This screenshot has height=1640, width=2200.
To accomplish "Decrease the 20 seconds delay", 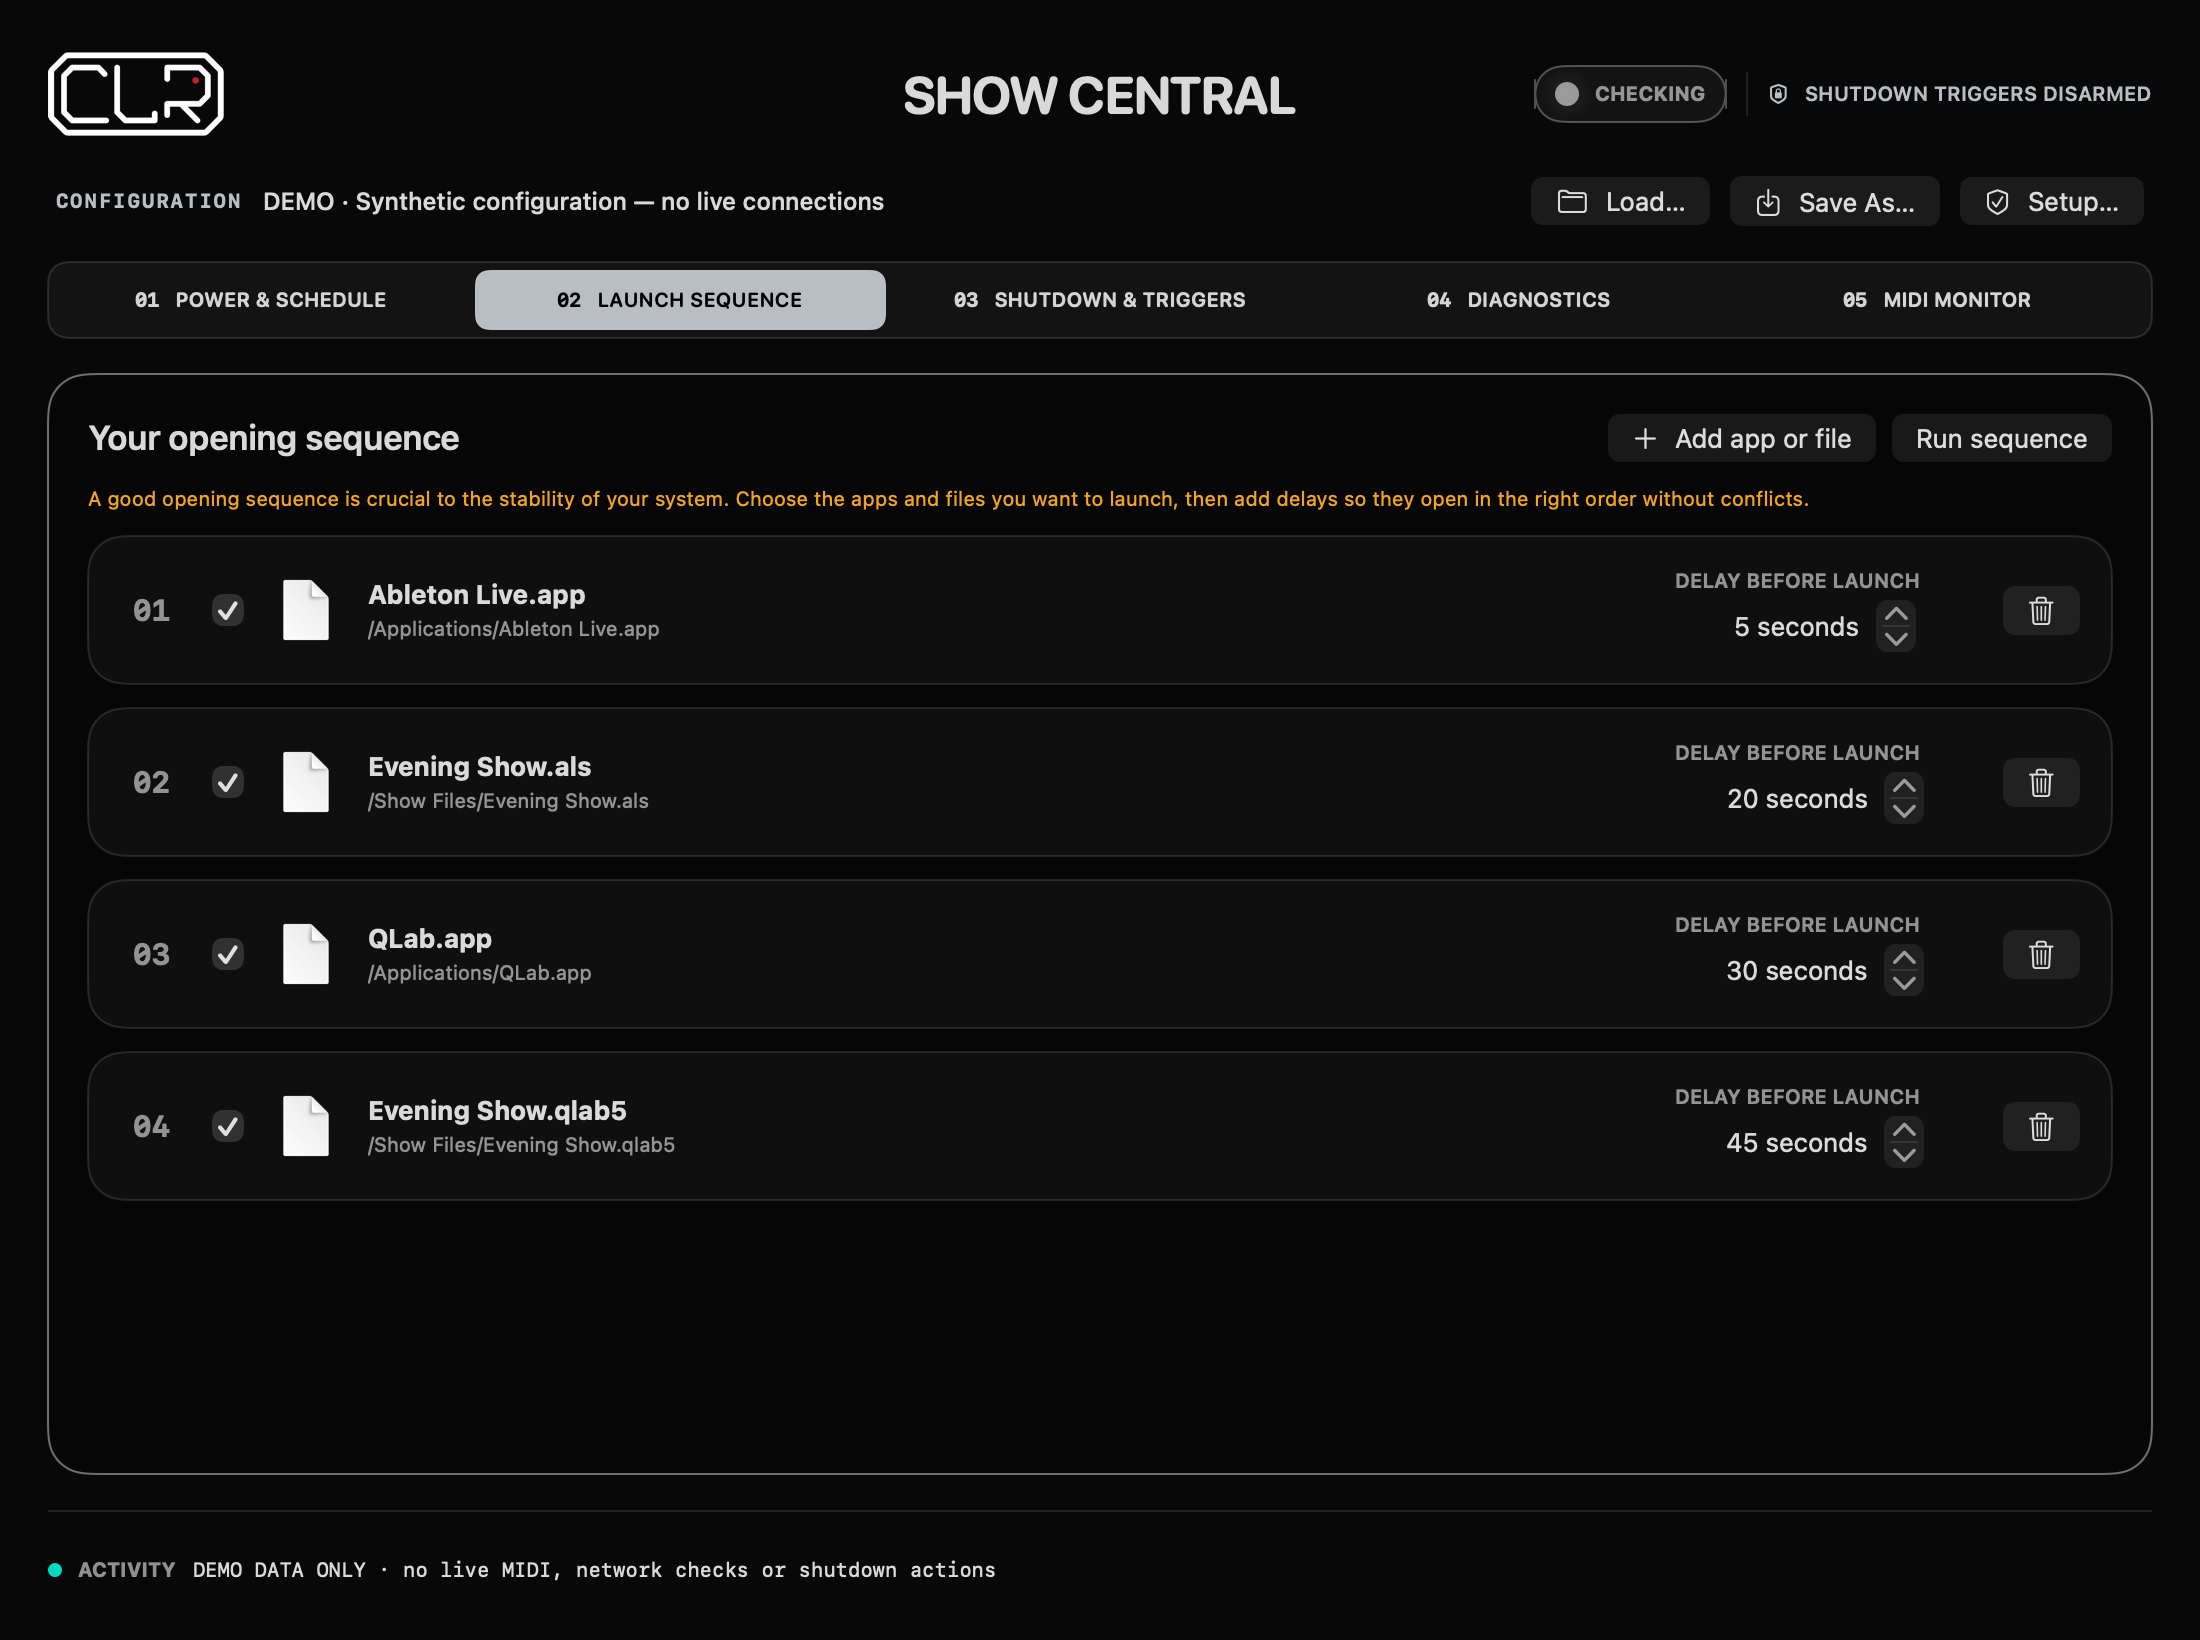I will point(1904,811).
